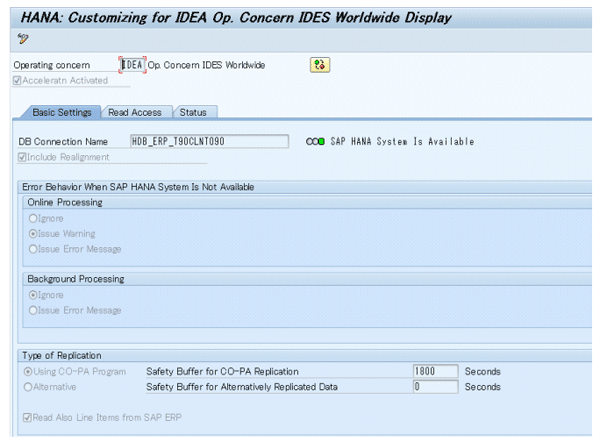Choose Using CO-PA Program replication type
The width and height of the screenshot is (600, 442).
(x=27, y=371)
